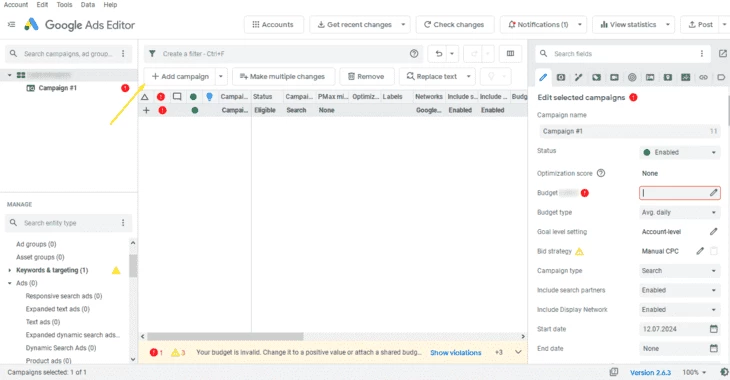Click Add campaign button

coord(180,76)
